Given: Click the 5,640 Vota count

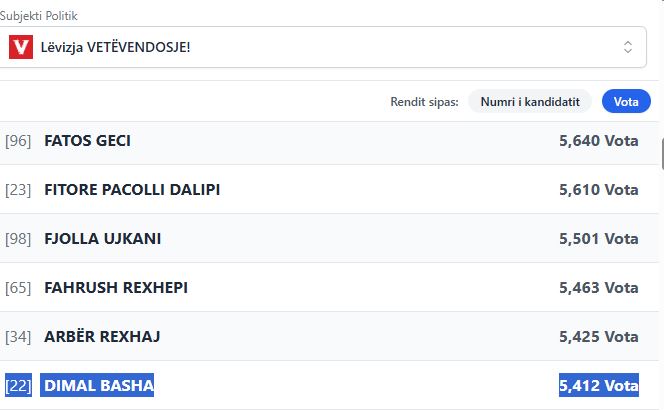Looking at the screenshot, I should [598, 141].
